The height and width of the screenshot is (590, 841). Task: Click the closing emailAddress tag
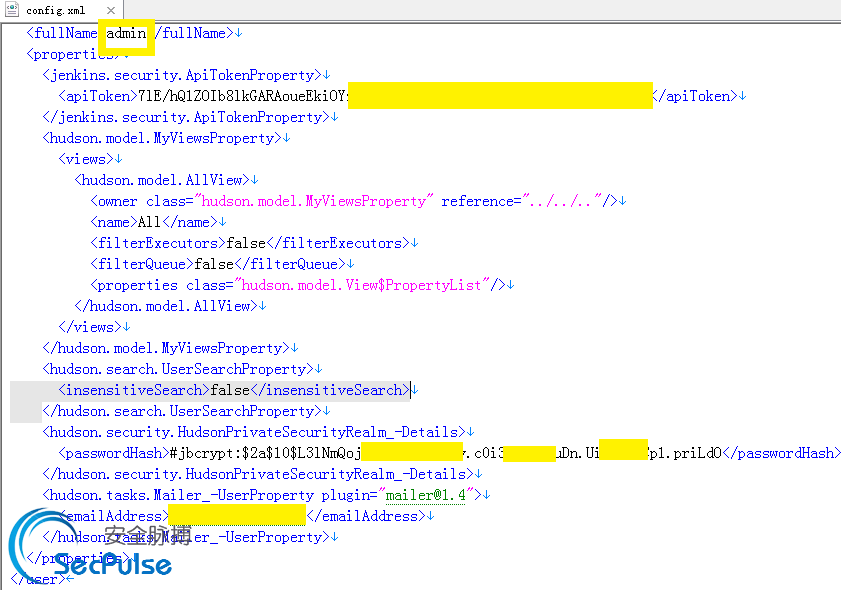coord(366,516)
